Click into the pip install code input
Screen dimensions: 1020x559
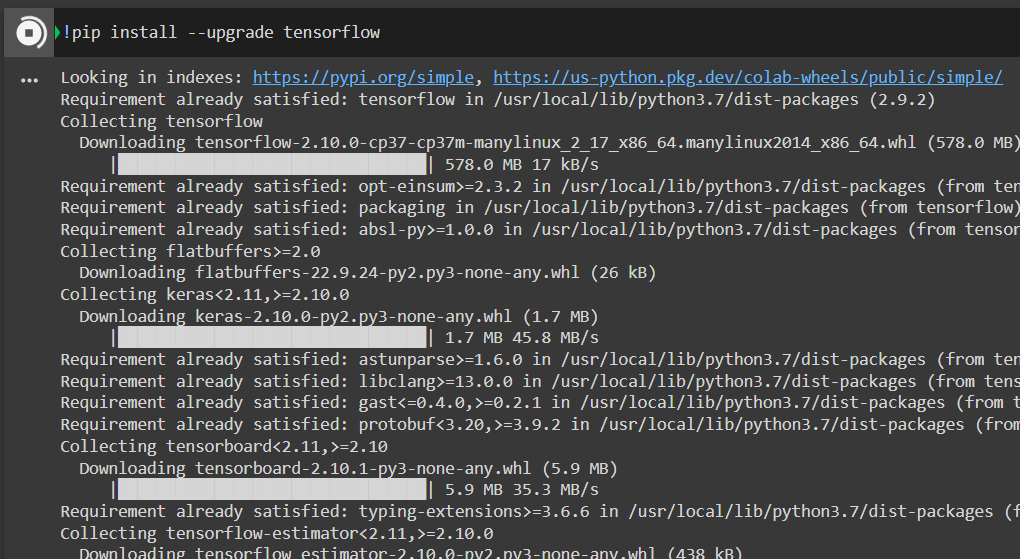point(600,33)
